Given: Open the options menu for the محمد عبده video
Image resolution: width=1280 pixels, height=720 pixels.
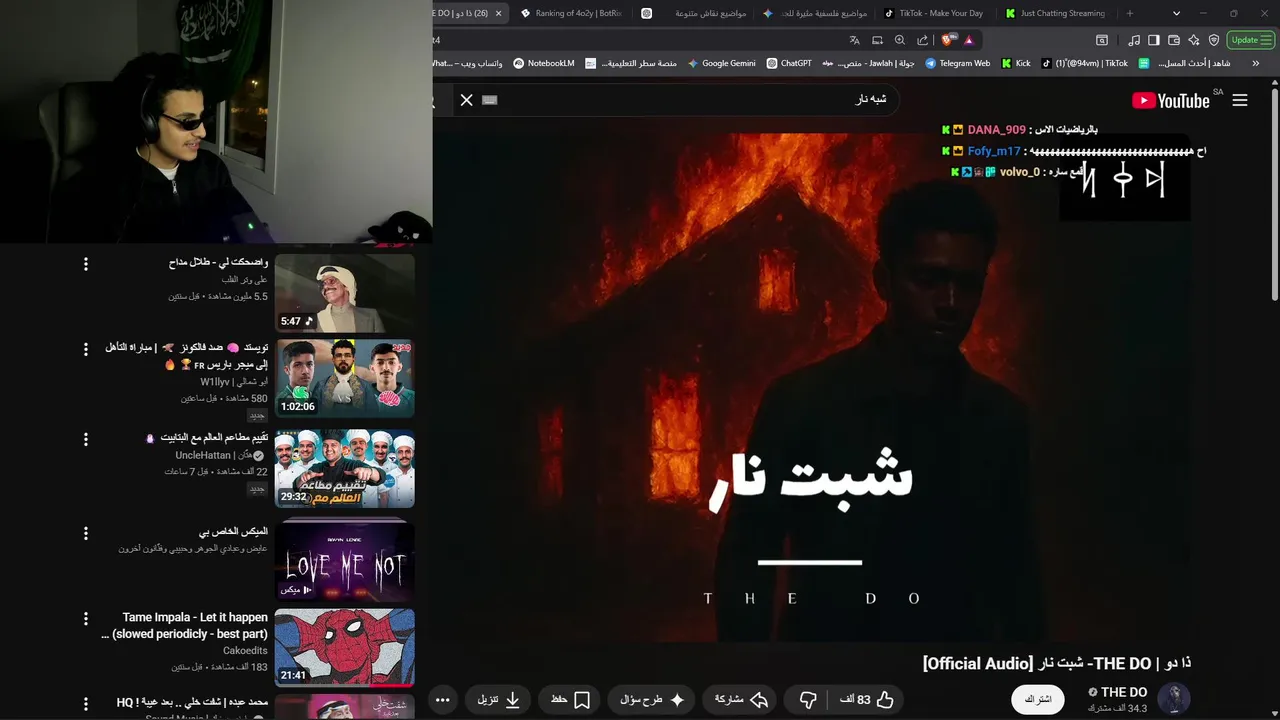Looking at the screenshot, I should click(86, 704).
